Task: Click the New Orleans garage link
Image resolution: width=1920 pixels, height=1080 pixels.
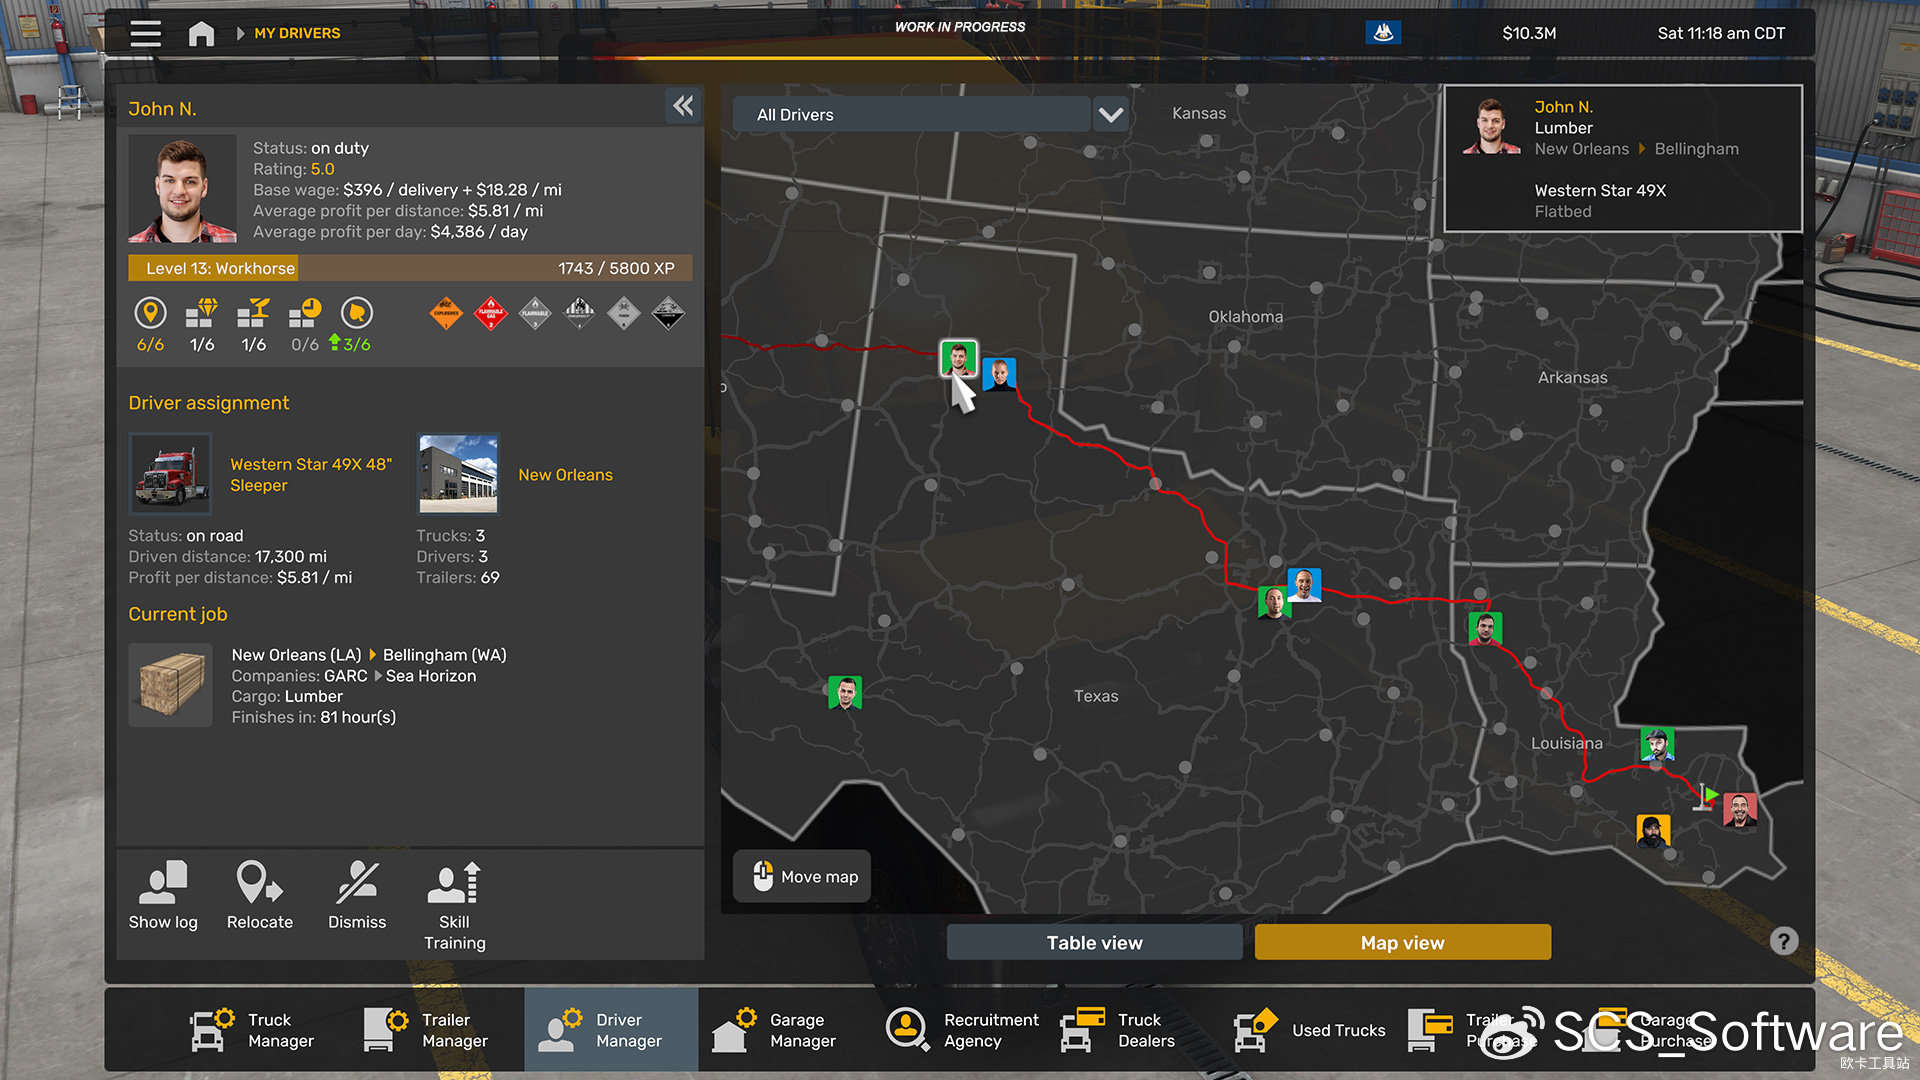Action: pyautogui.click(x=565, y=475)
